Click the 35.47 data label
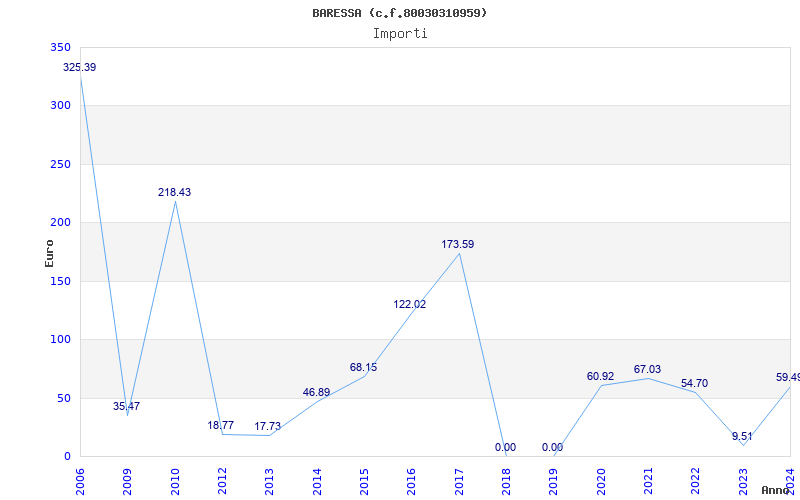The height and width of the screenshot is (500, 800). [x=127, y=407]
